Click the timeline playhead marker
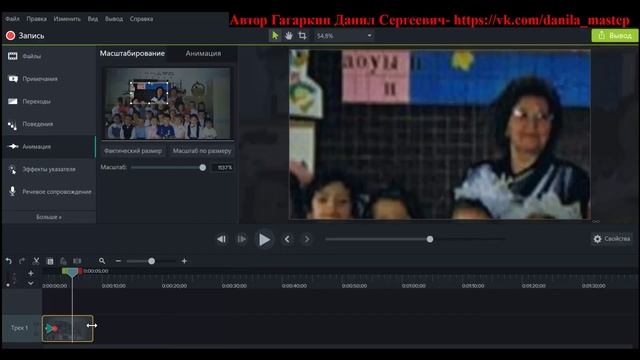The width and height of the screenshot is (640, 360). tap(72, 272)
